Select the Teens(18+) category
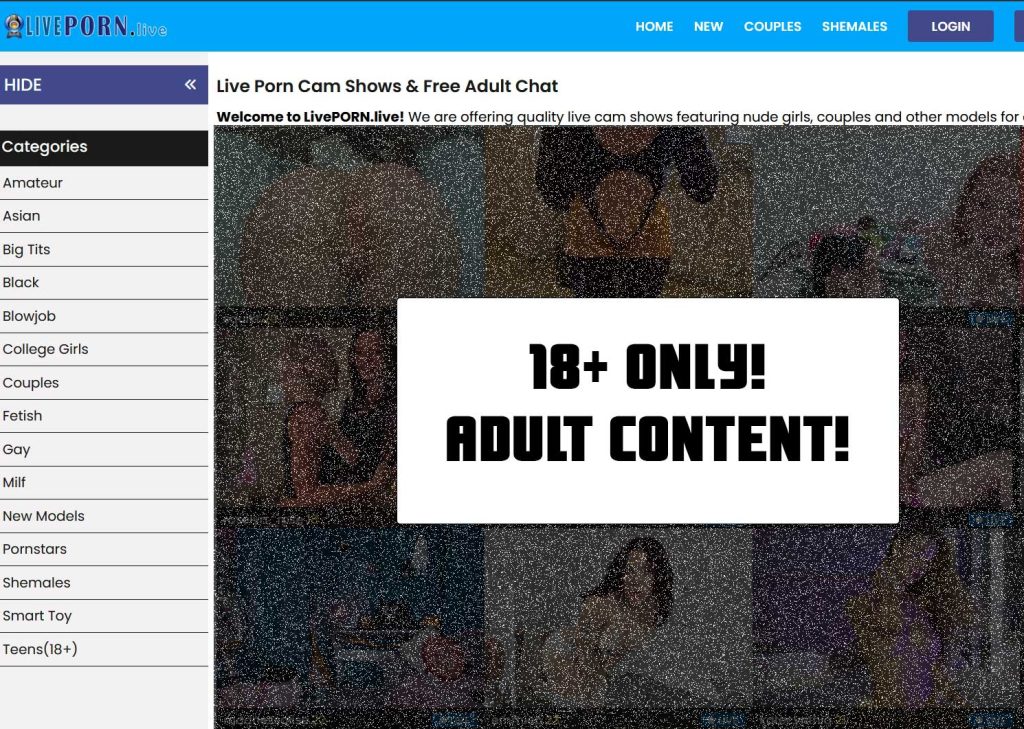The width and height of the screenshot is (1024, 729). coord(40,649)
